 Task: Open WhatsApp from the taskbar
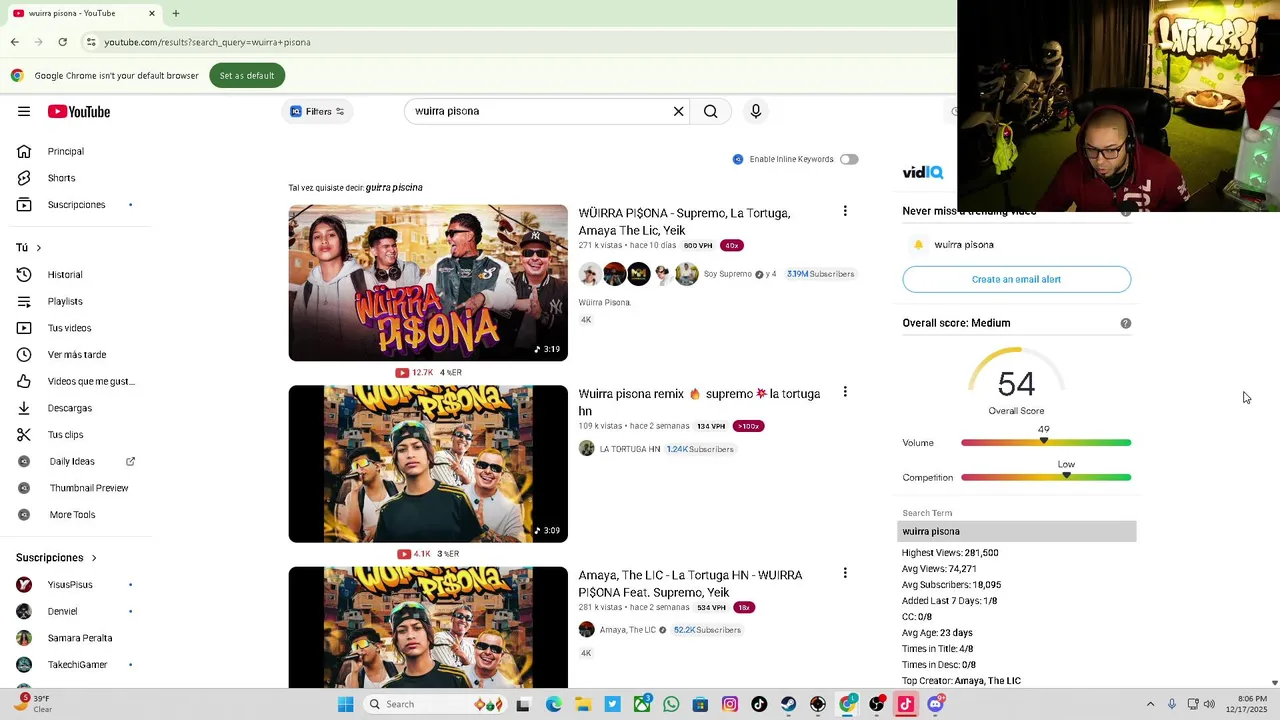[x=671, y=704]
